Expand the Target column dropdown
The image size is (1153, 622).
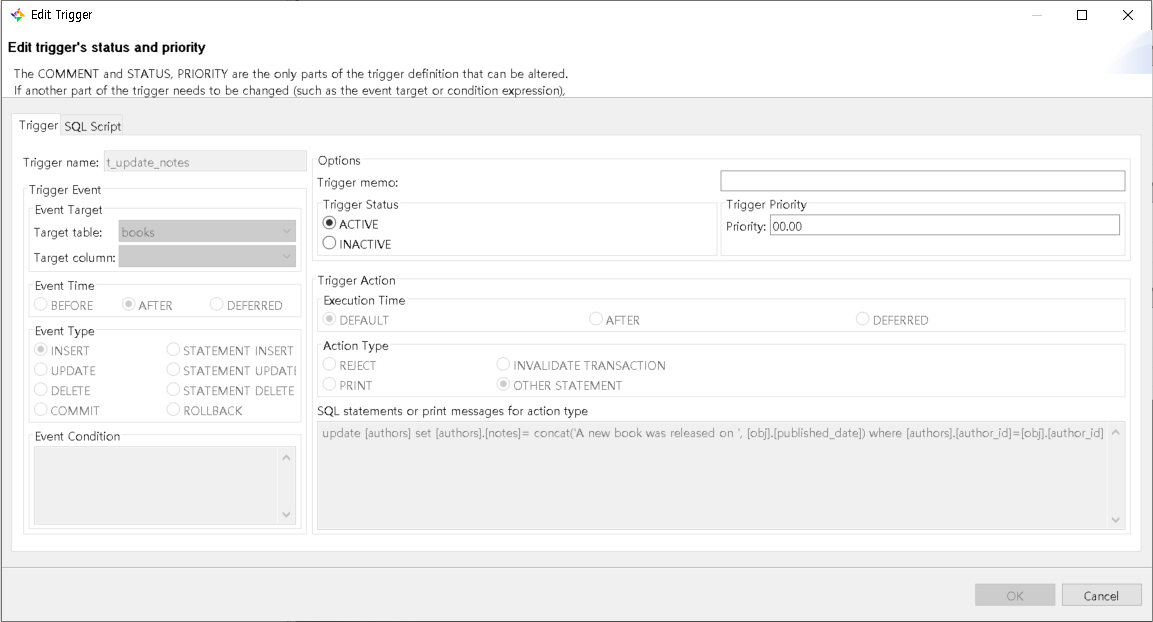click(x=207, y=257)
